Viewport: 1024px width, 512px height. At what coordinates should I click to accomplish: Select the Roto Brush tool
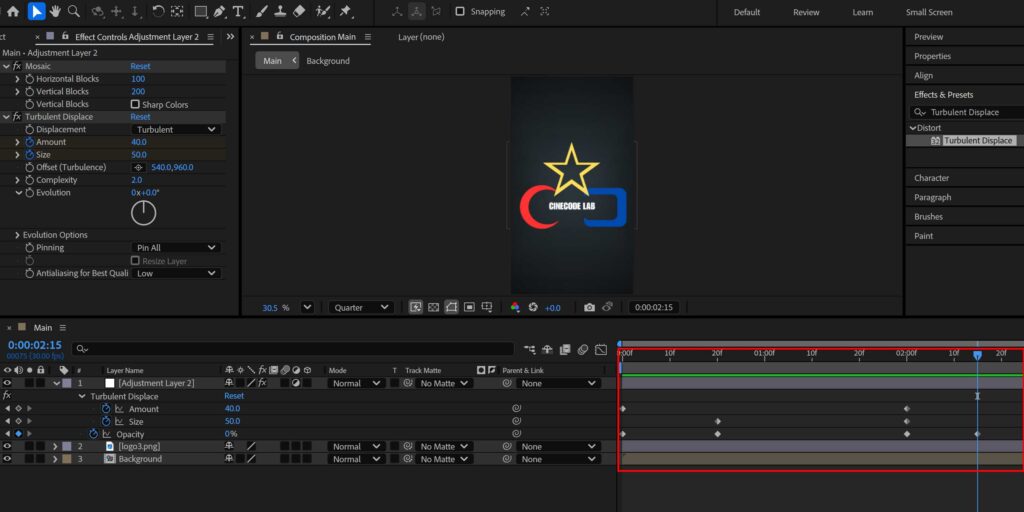pos(323,11)
